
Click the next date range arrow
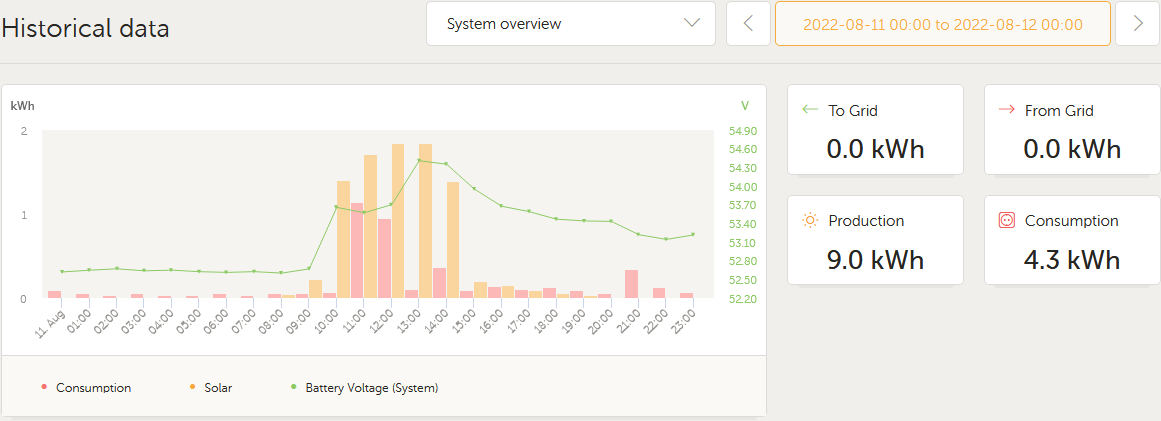coord(1137,24)
